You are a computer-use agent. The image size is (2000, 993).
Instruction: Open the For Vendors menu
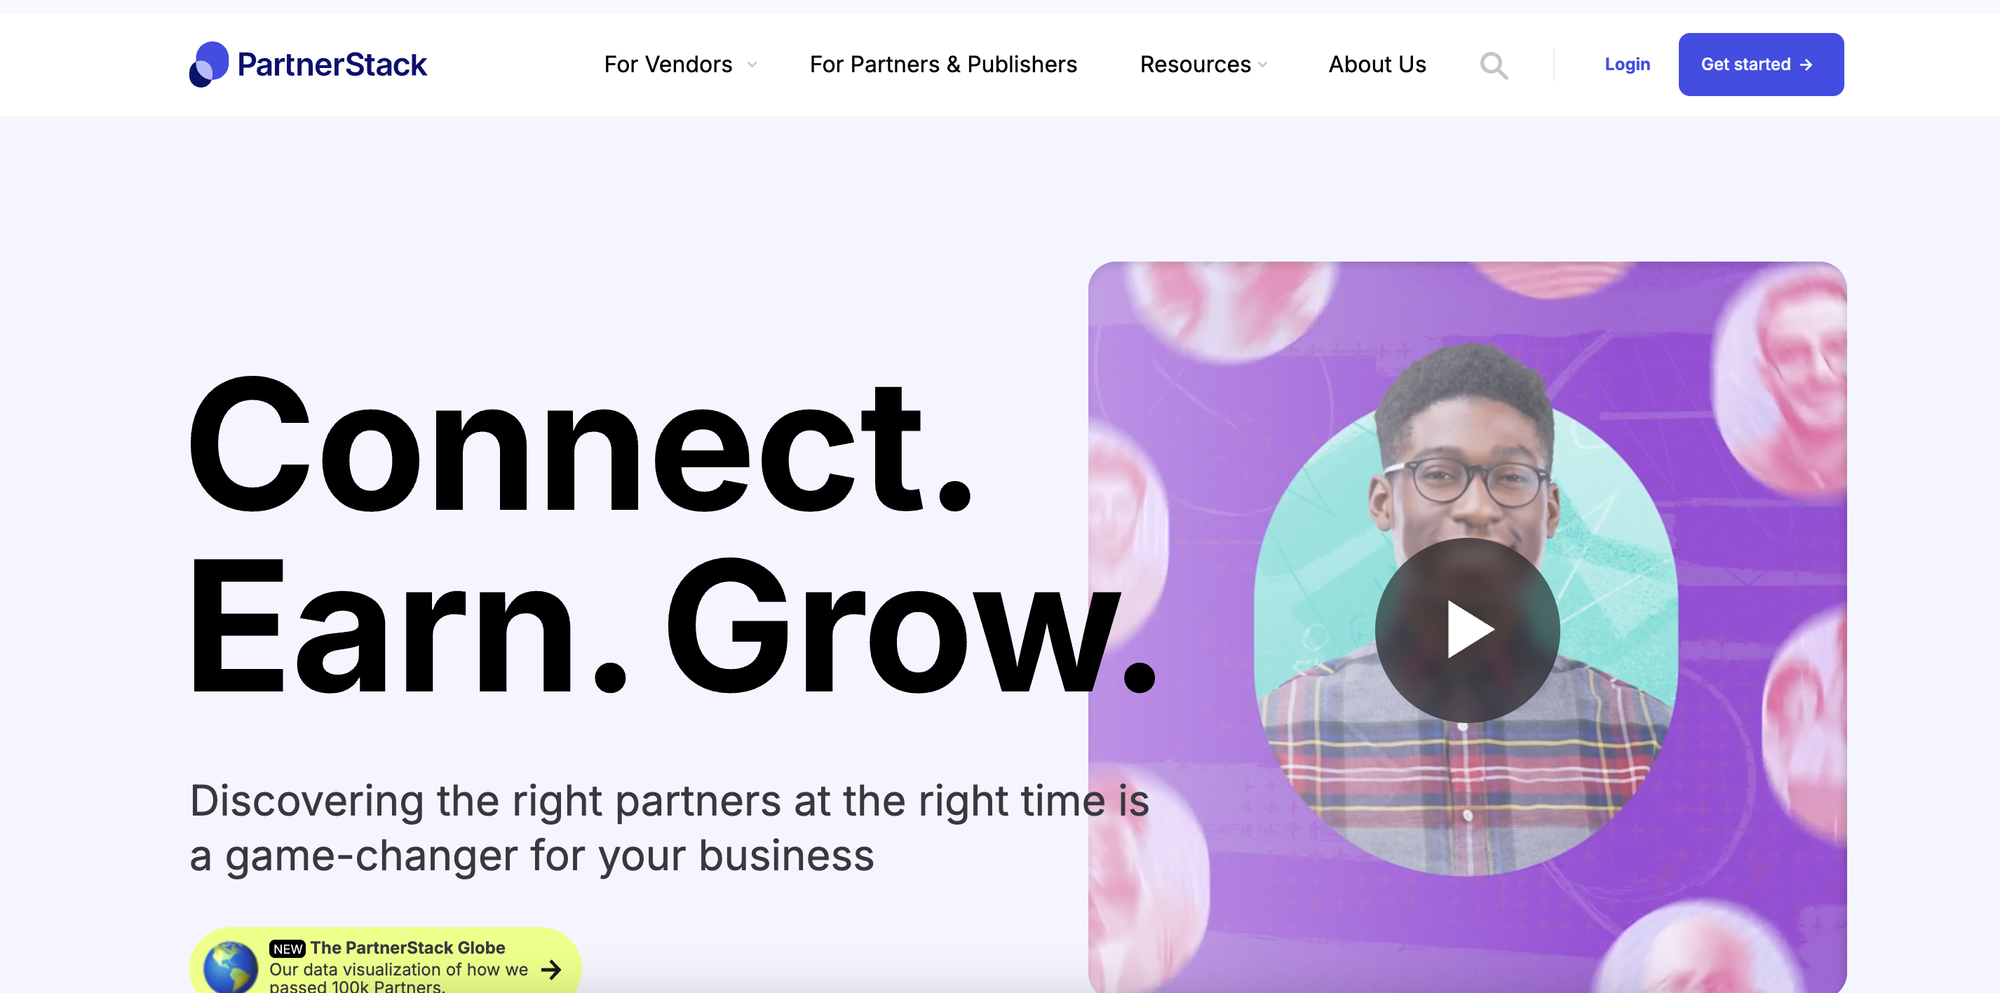point(668,65)
